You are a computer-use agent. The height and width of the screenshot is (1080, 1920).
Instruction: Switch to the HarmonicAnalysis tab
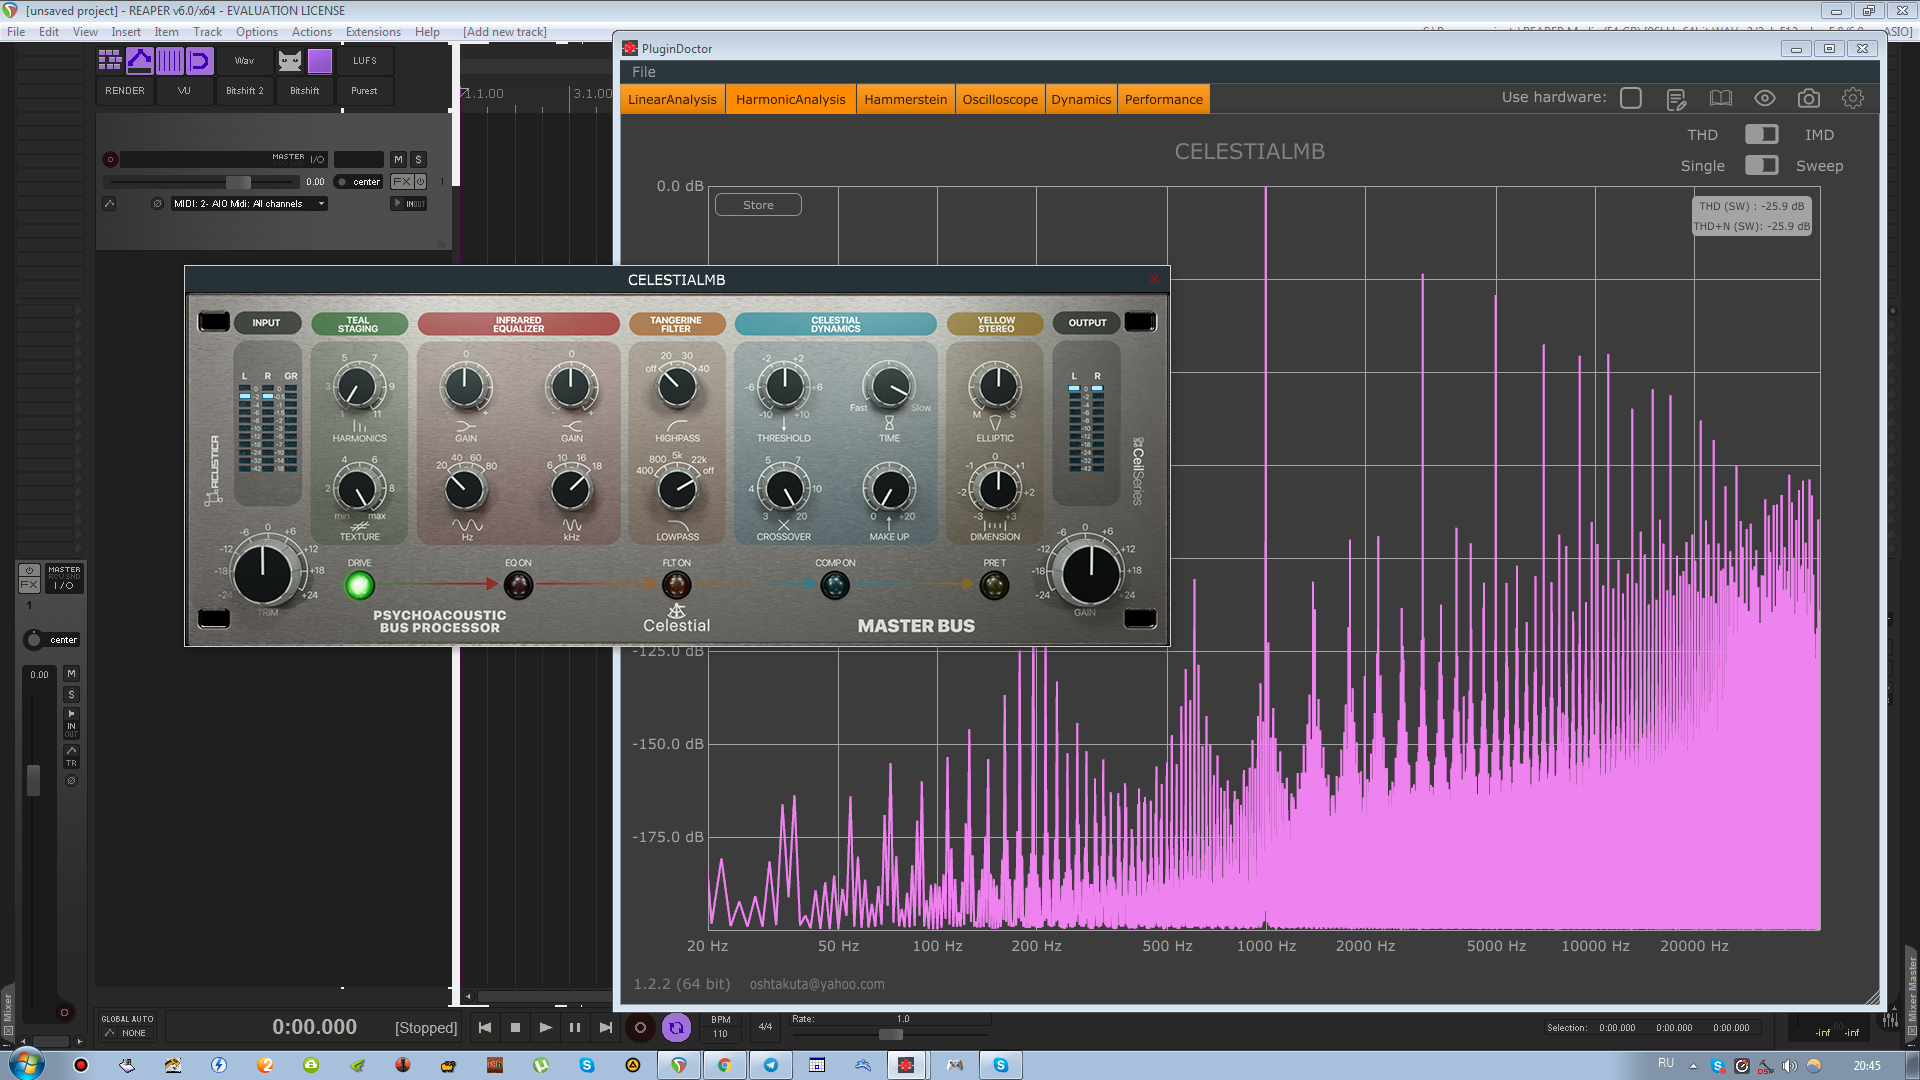[x=790, y=99]
